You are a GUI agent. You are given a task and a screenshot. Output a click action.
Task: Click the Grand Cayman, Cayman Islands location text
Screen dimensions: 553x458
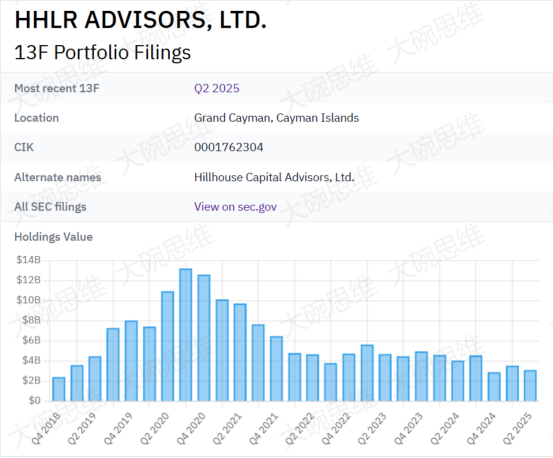click(x=276, y=118)
